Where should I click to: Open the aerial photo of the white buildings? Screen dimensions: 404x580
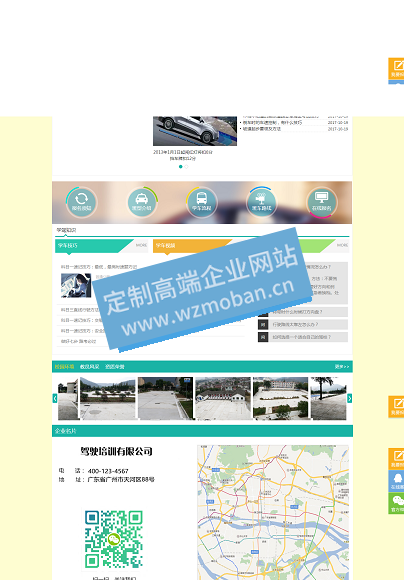(223, 398)
